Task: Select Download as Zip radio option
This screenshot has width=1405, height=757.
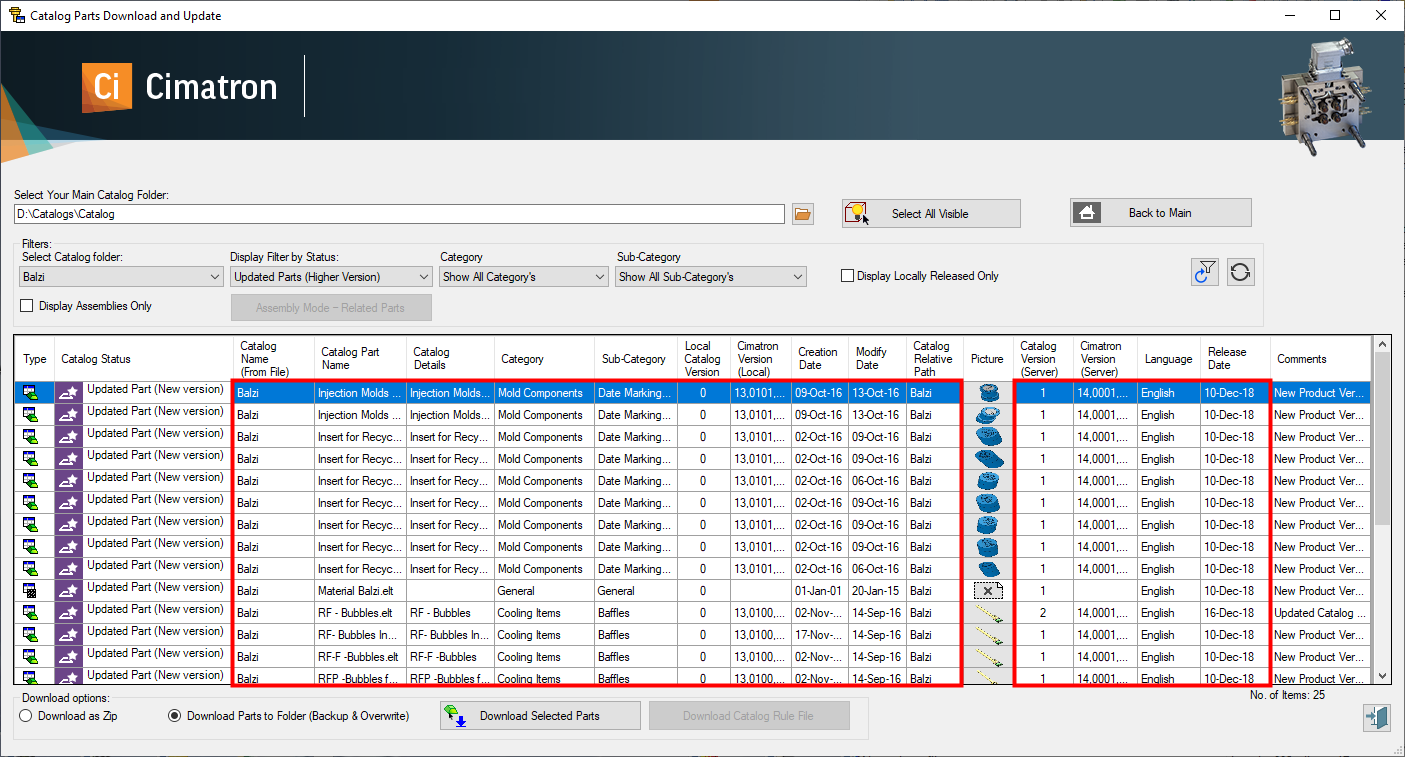Action: point(27,716)
